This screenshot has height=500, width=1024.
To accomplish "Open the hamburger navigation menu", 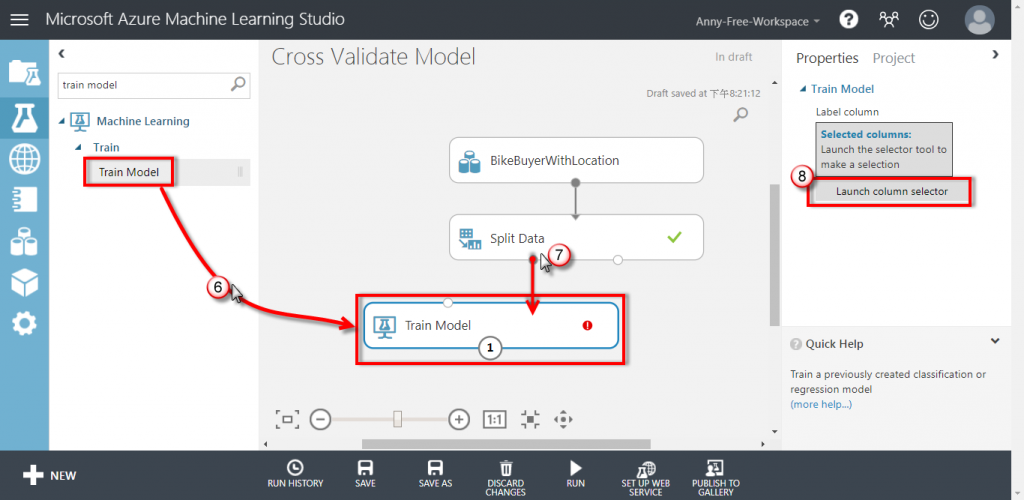I will point(20,20).
